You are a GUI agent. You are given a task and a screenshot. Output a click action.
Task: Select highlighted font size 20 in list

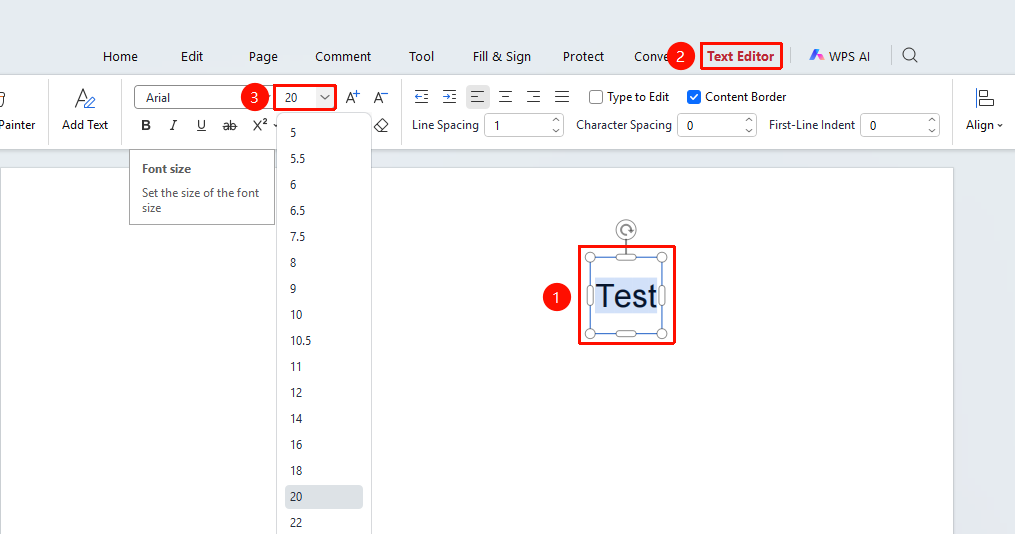324,497
